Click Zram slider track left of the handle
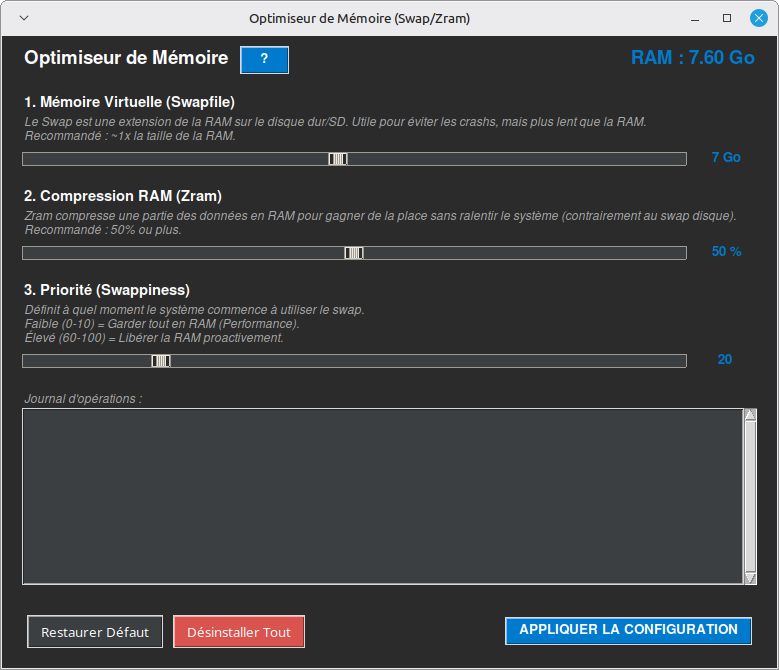 180,253
